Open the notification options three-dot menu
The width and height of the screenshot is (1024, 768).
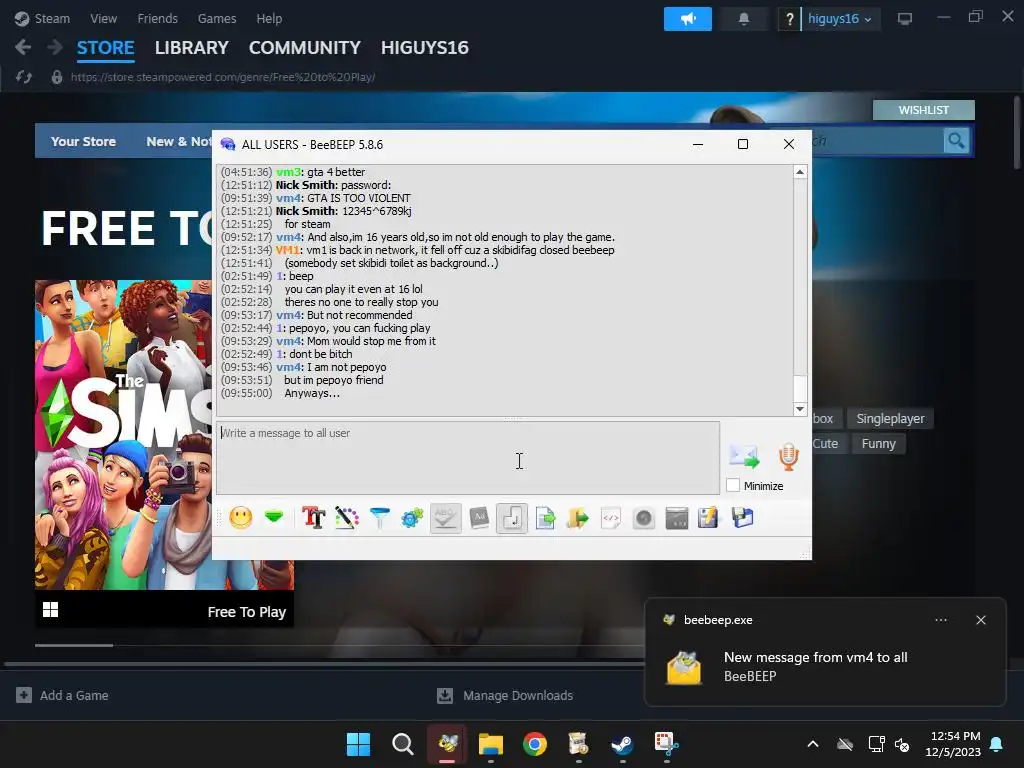(941, 620)
